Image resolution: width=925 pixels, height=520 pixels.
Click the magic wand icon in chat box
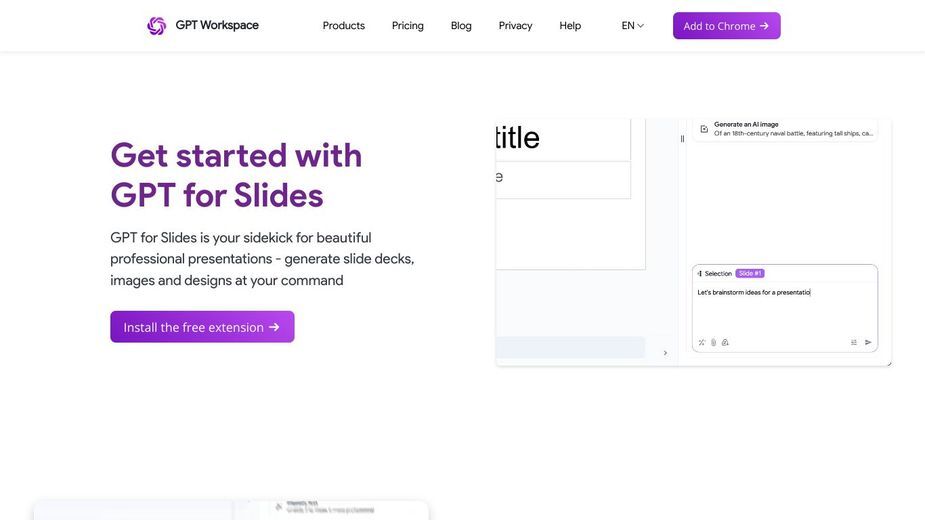[701, 342]
